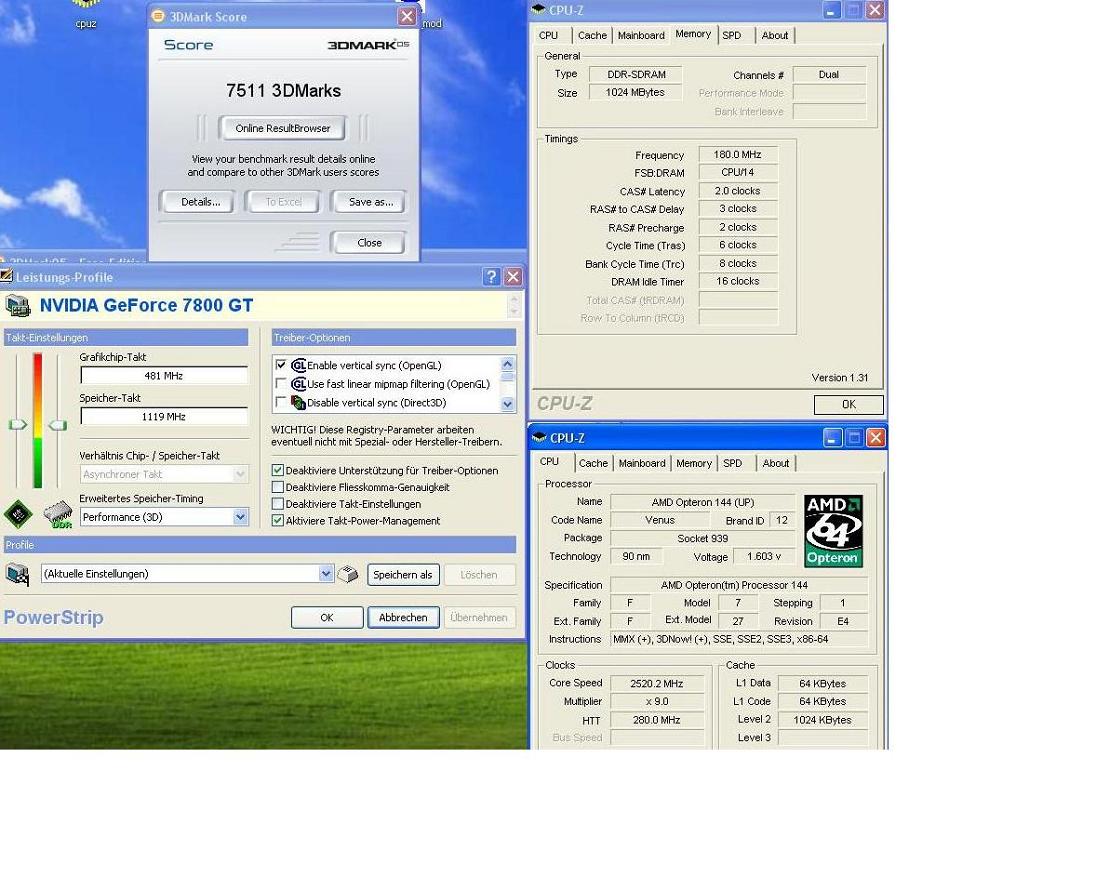Click the Speicher-Takt slider handle
This screenshot has width=1096, height=877.
[57, 425]
